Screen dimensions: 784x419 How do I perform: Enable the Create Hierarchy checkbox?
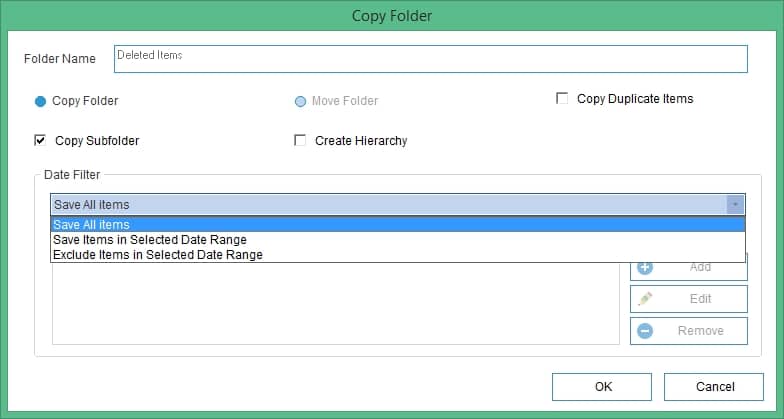(300, 140)
